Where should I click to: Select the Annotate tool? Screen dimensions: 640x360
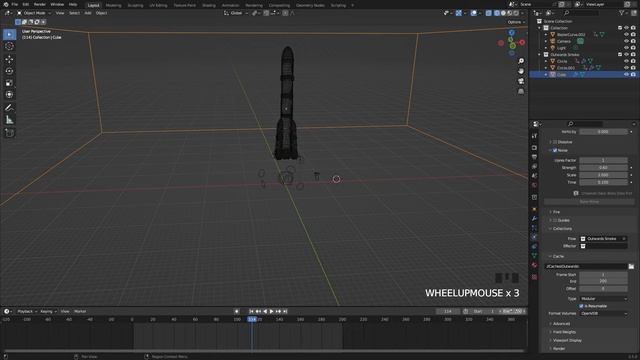[9, 108]
